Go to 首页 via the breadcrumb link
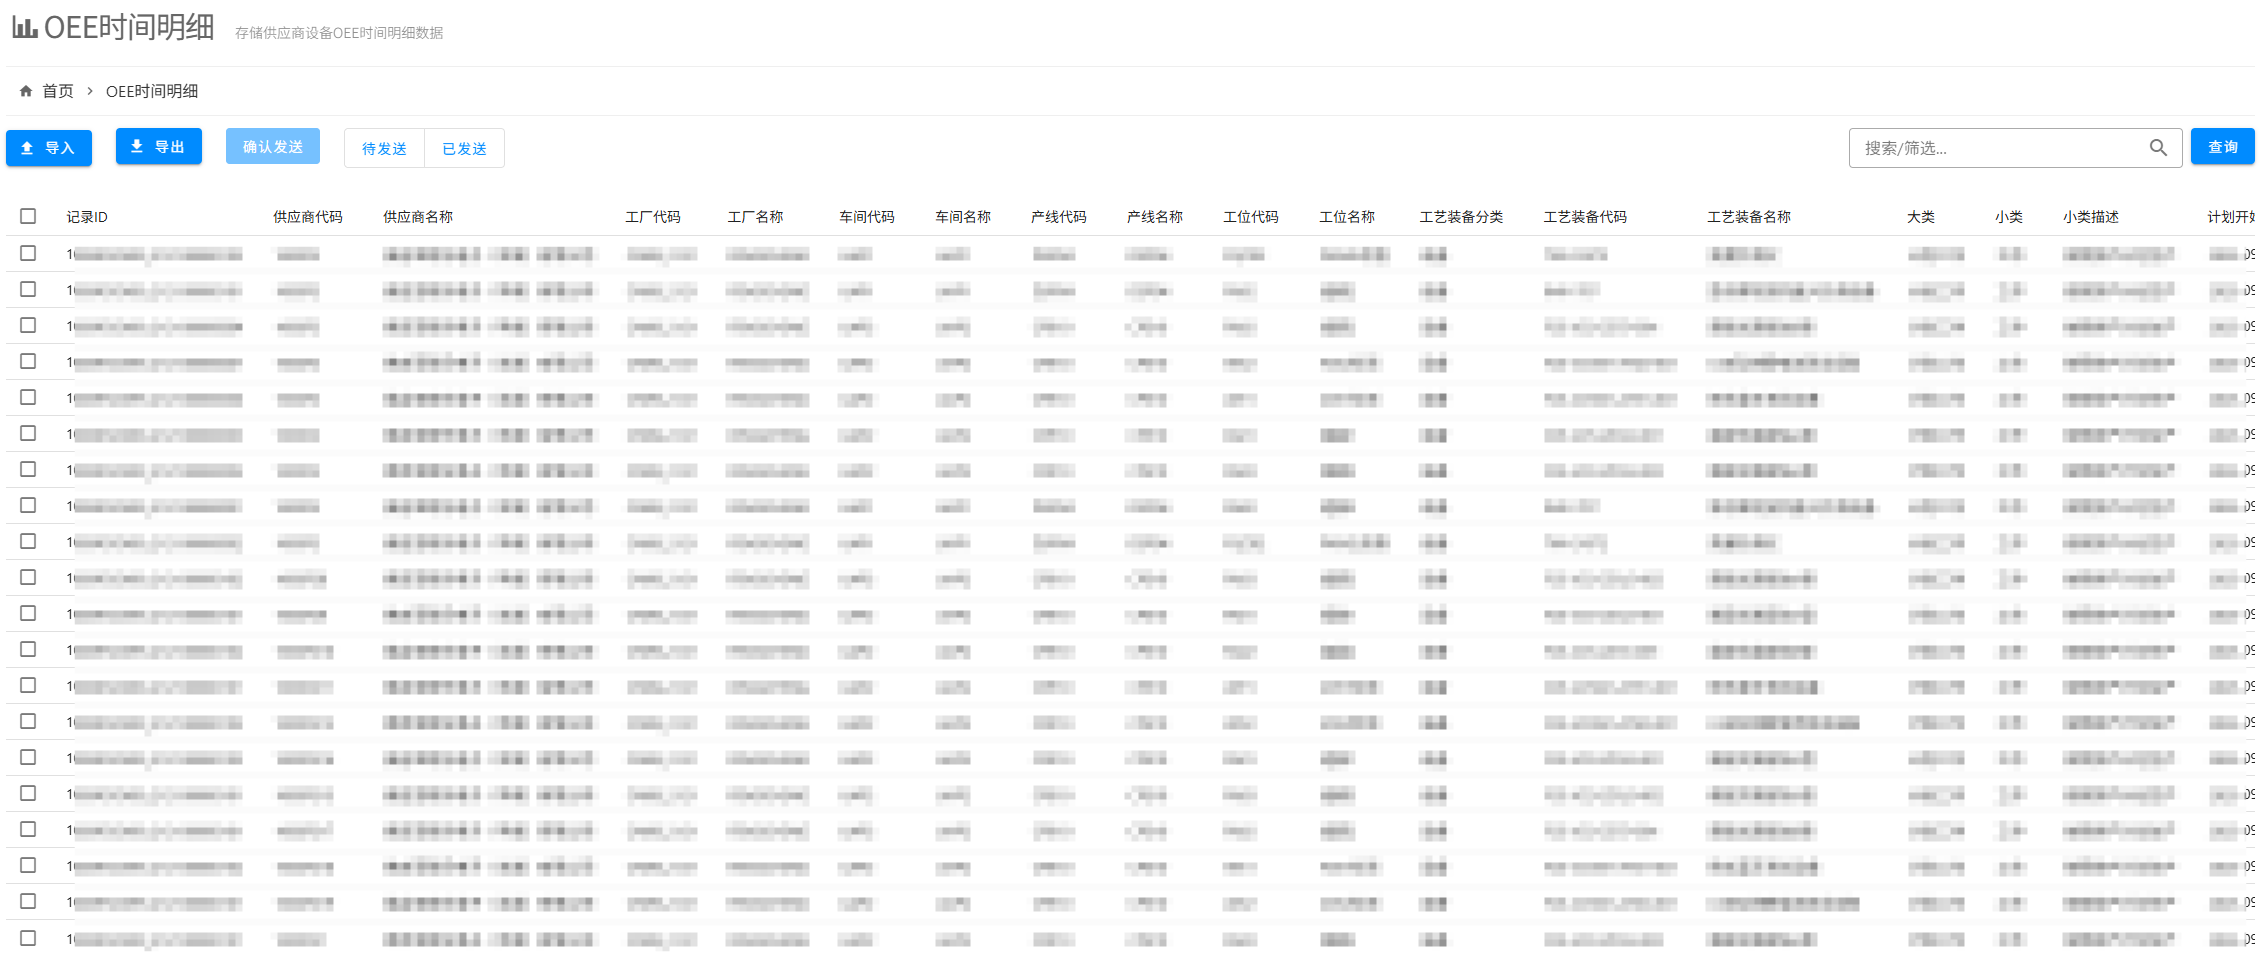The width and height of the screenshot is (2268, 955). click(x=58, y=91)
